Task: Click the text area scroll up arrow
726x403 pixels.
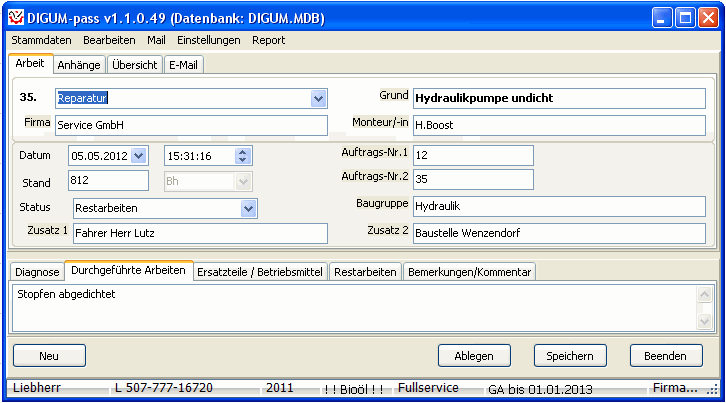Action: (704, 294)
